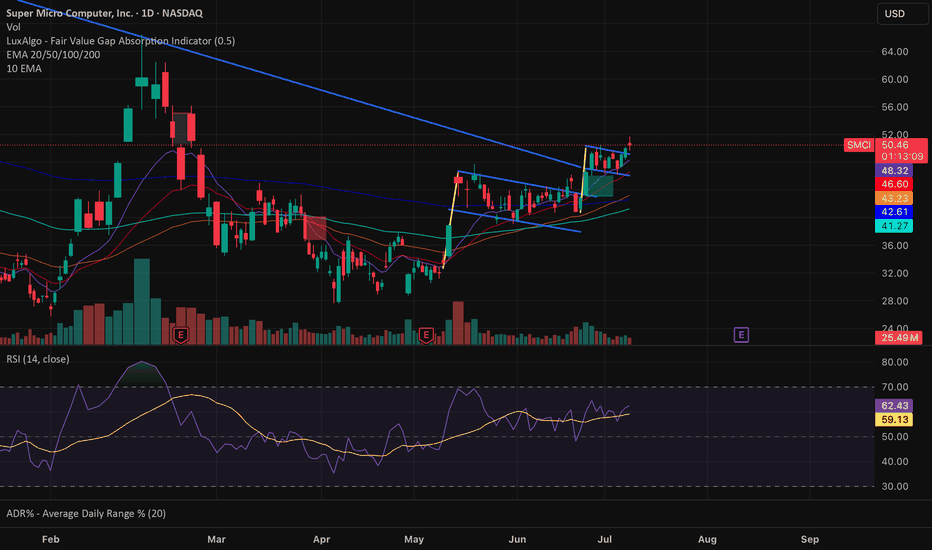Click the 42.61 EMA value label
Viewport: 932px width, 550px height.
(x=894, y=212)
